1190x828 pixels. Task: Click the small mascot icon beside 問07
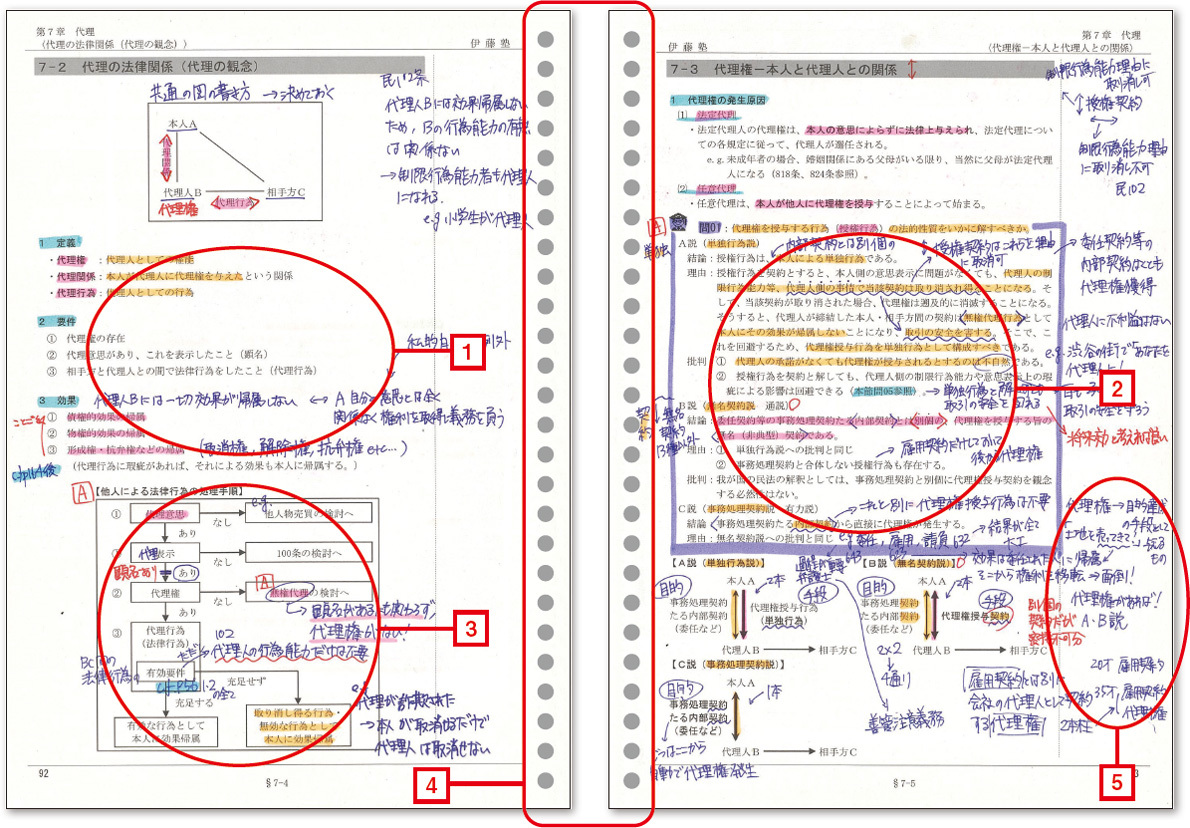[x=680, y=227]
